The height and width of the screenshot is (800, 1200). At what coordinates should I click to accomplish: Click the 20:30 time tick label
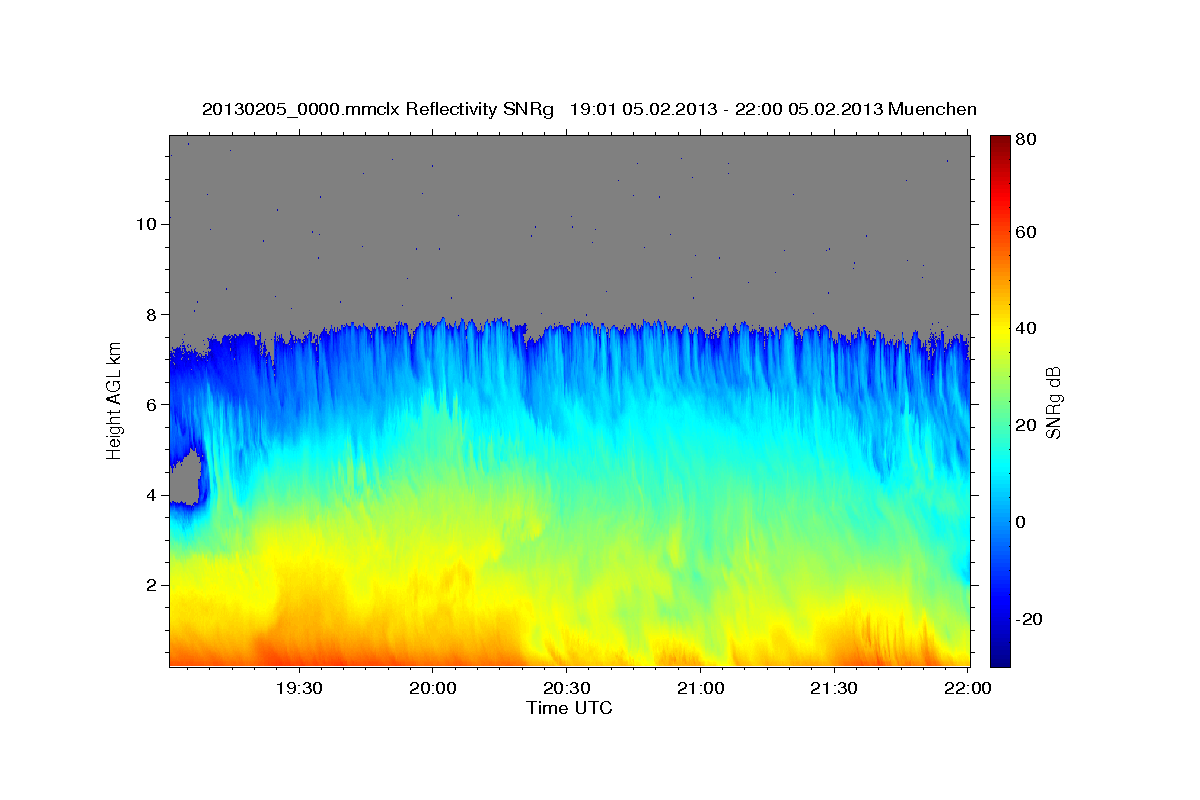[566, 689]
